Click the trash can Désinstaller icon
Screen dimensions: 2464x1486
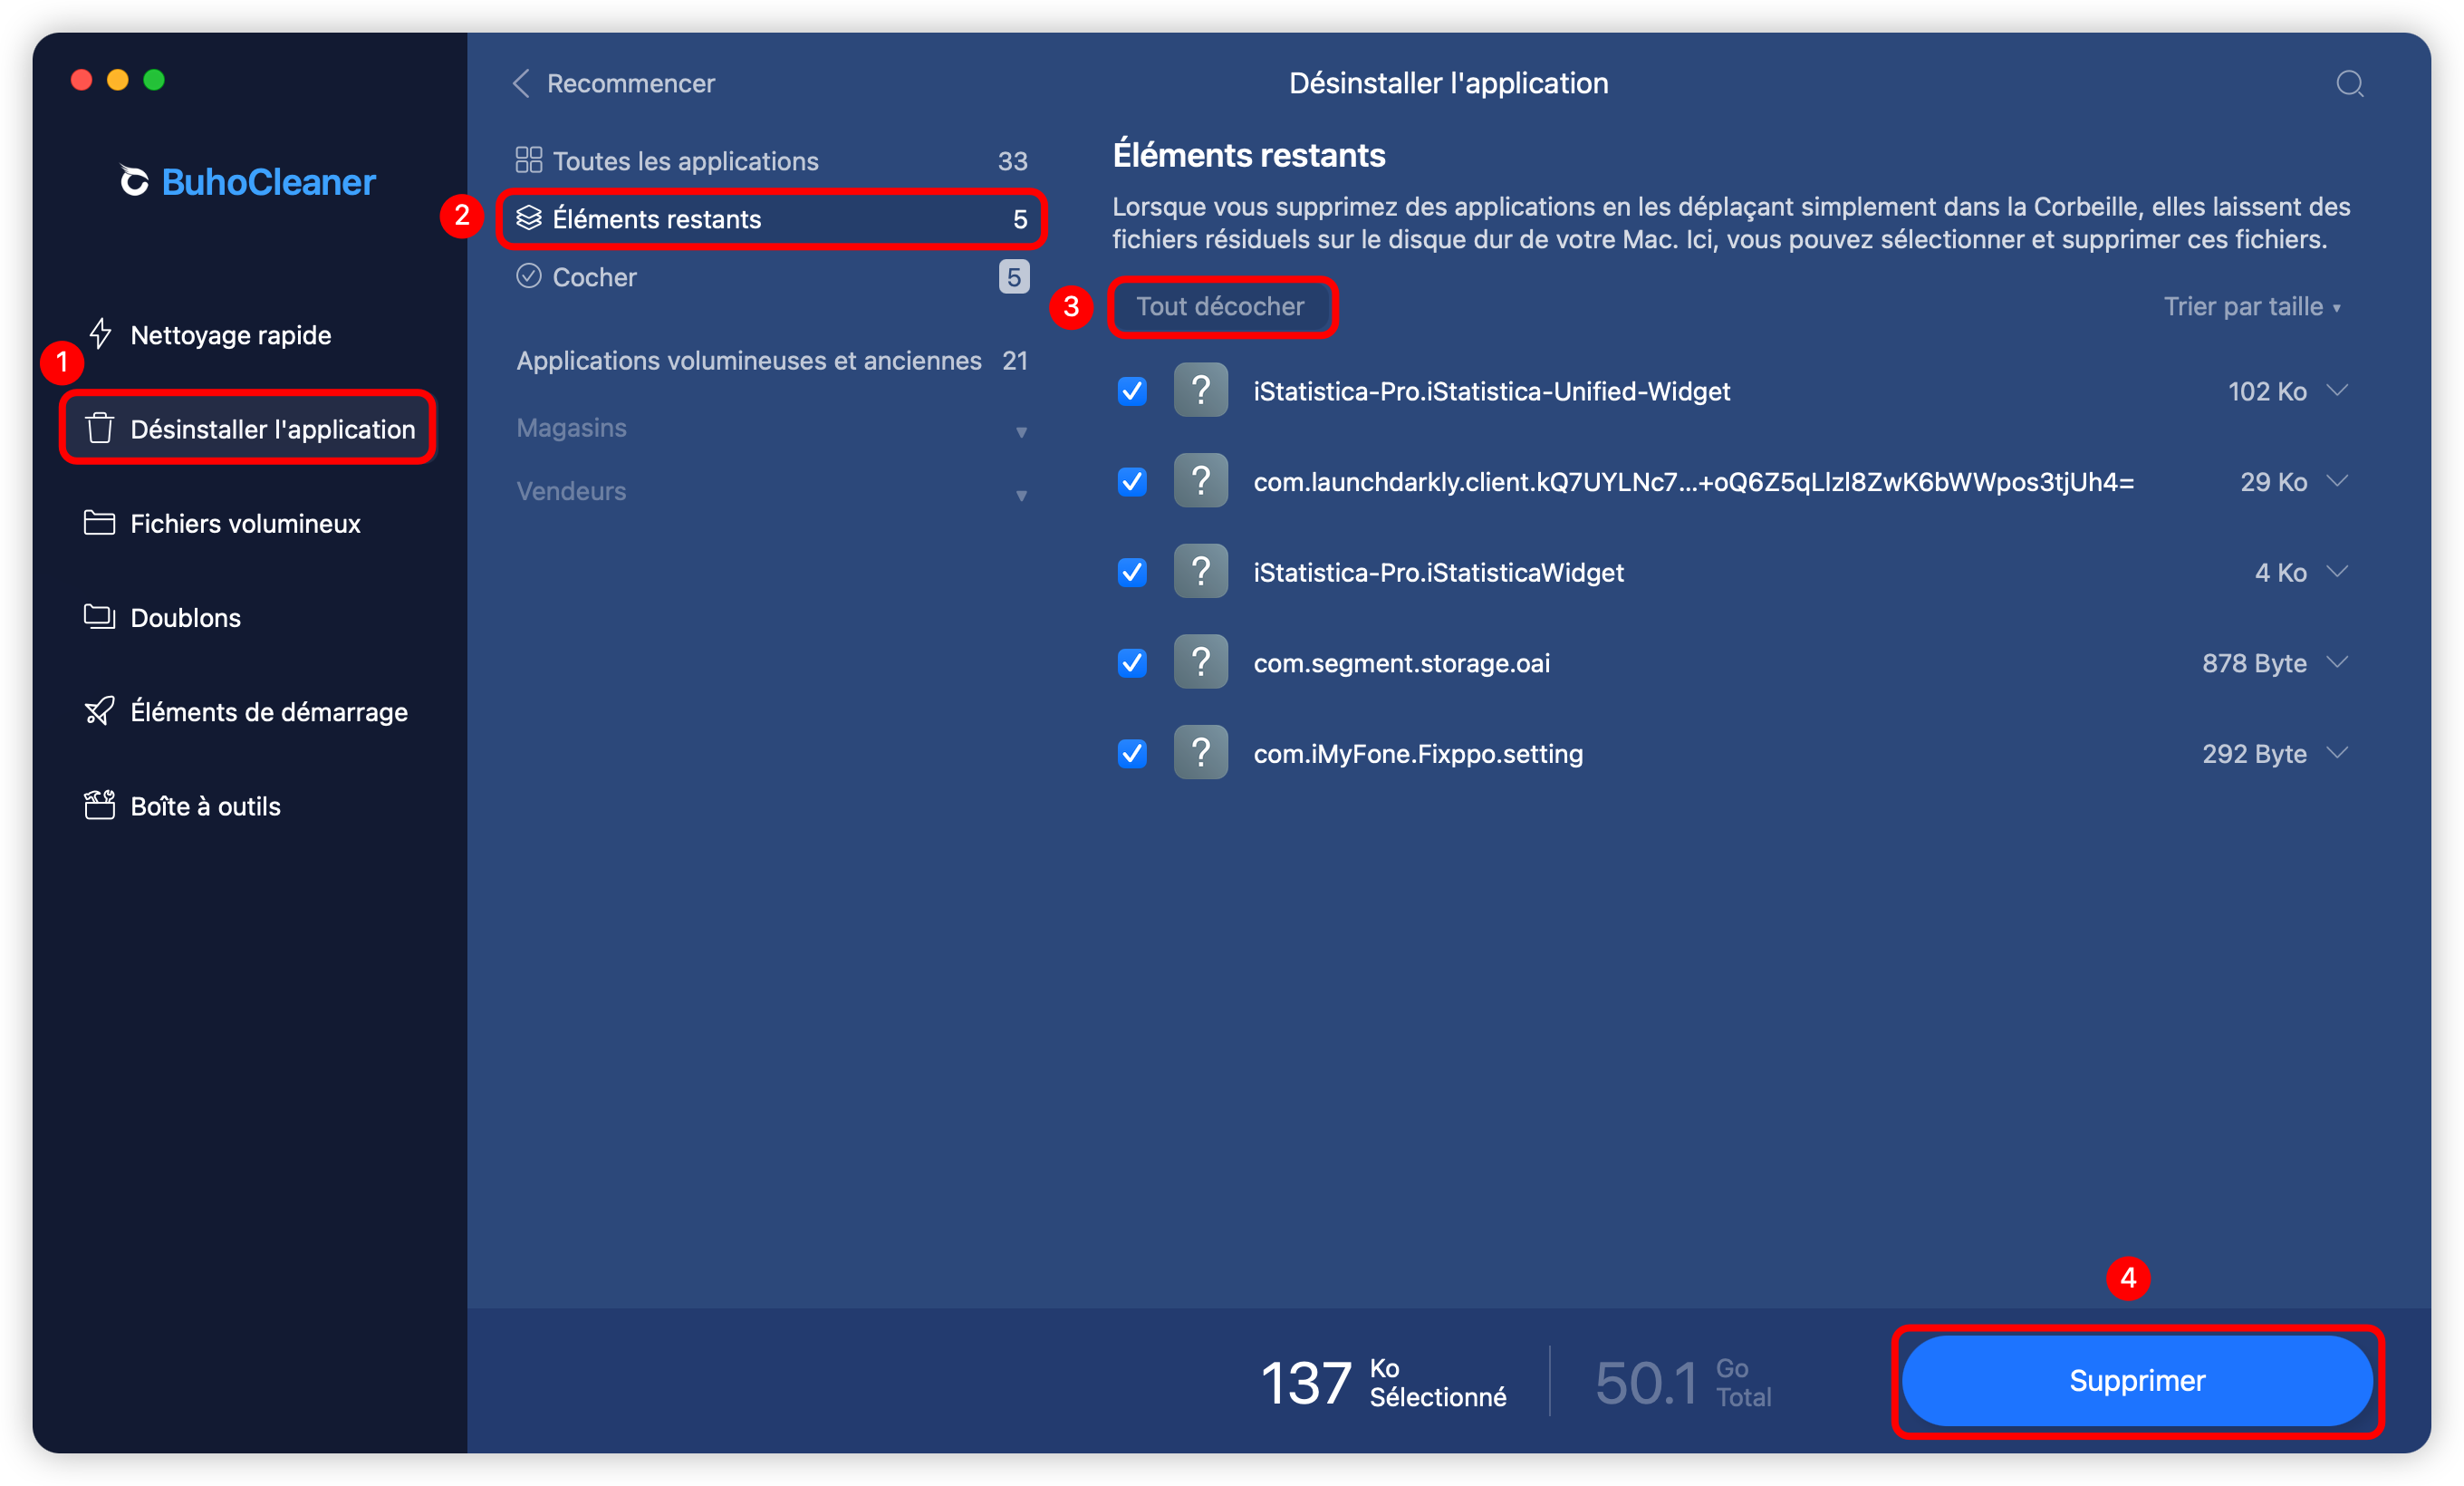[99, 428]
